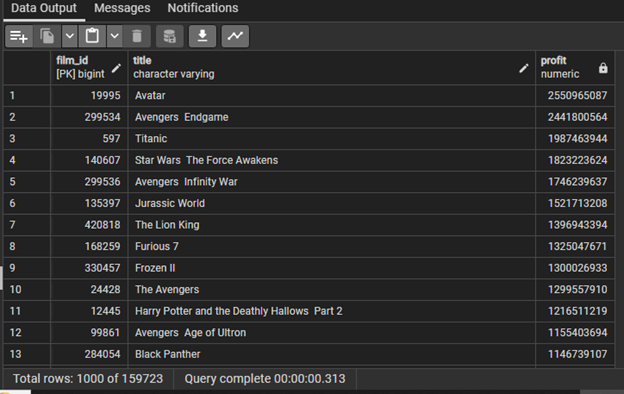Click profit value 1987463944
Screen dimensions: 624x394
(575, 138)
